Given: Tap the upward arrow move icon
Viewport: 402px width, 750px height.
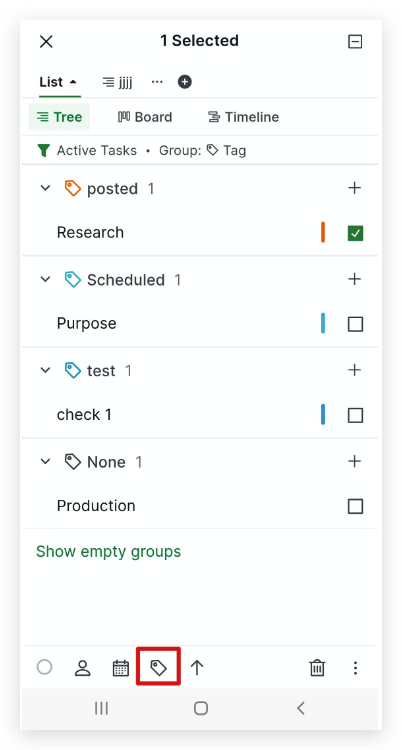Looking at the screenshot, I should (x=197, y=667).
